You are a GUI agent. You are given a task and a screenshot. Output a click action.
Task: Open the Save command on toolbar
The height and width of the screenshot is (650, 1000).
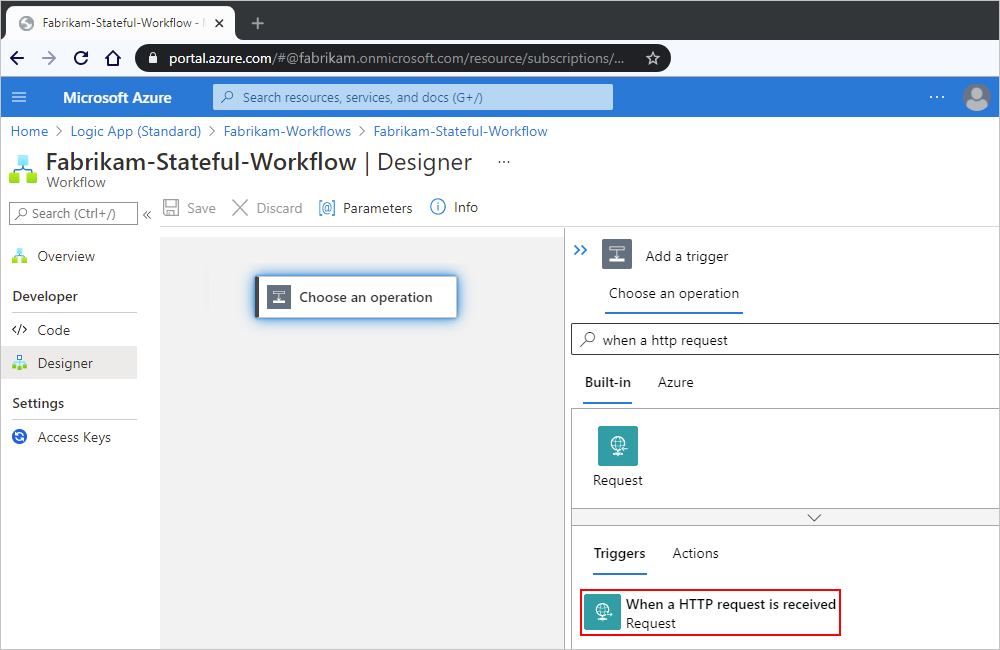tap(189, 207)
